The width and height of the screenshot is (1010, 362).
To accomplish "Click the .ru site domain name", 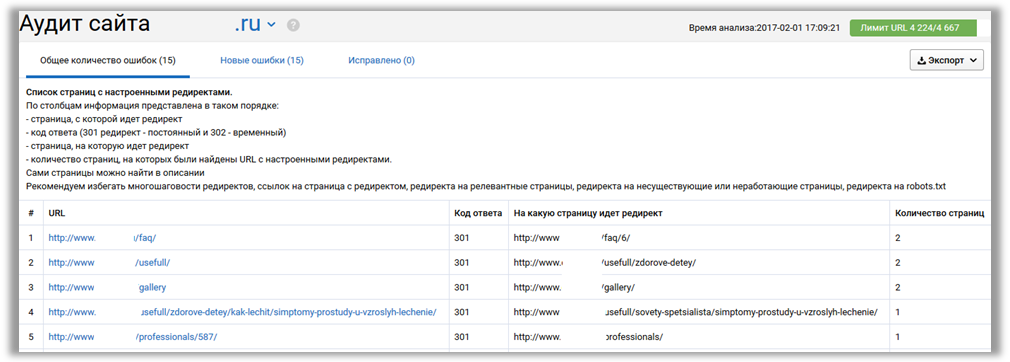I will pos(247,24).
